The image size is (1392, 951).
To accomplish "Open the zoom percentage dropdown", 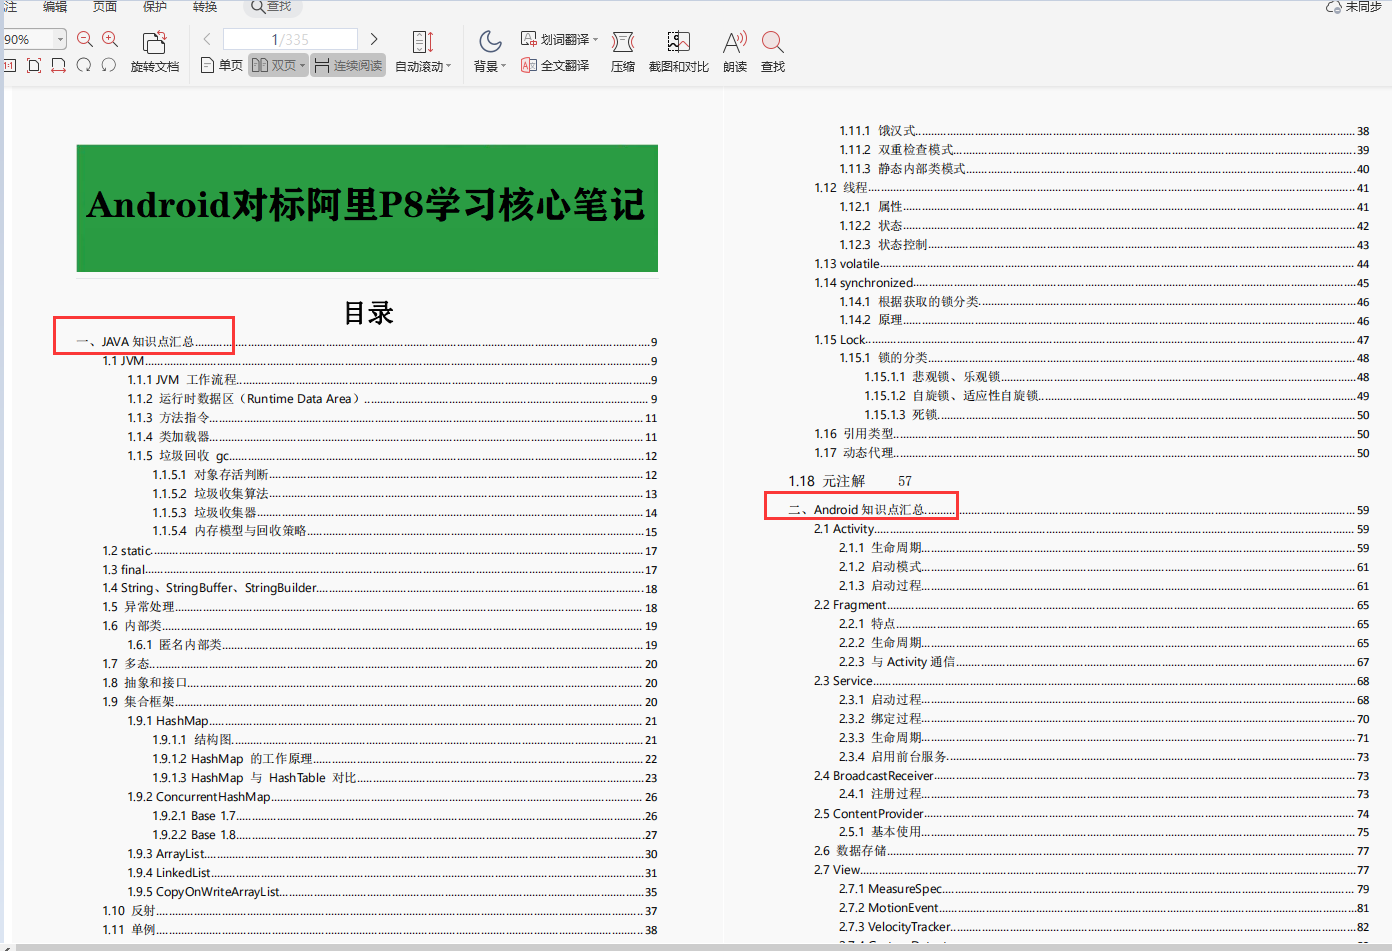I will (60, 39).
